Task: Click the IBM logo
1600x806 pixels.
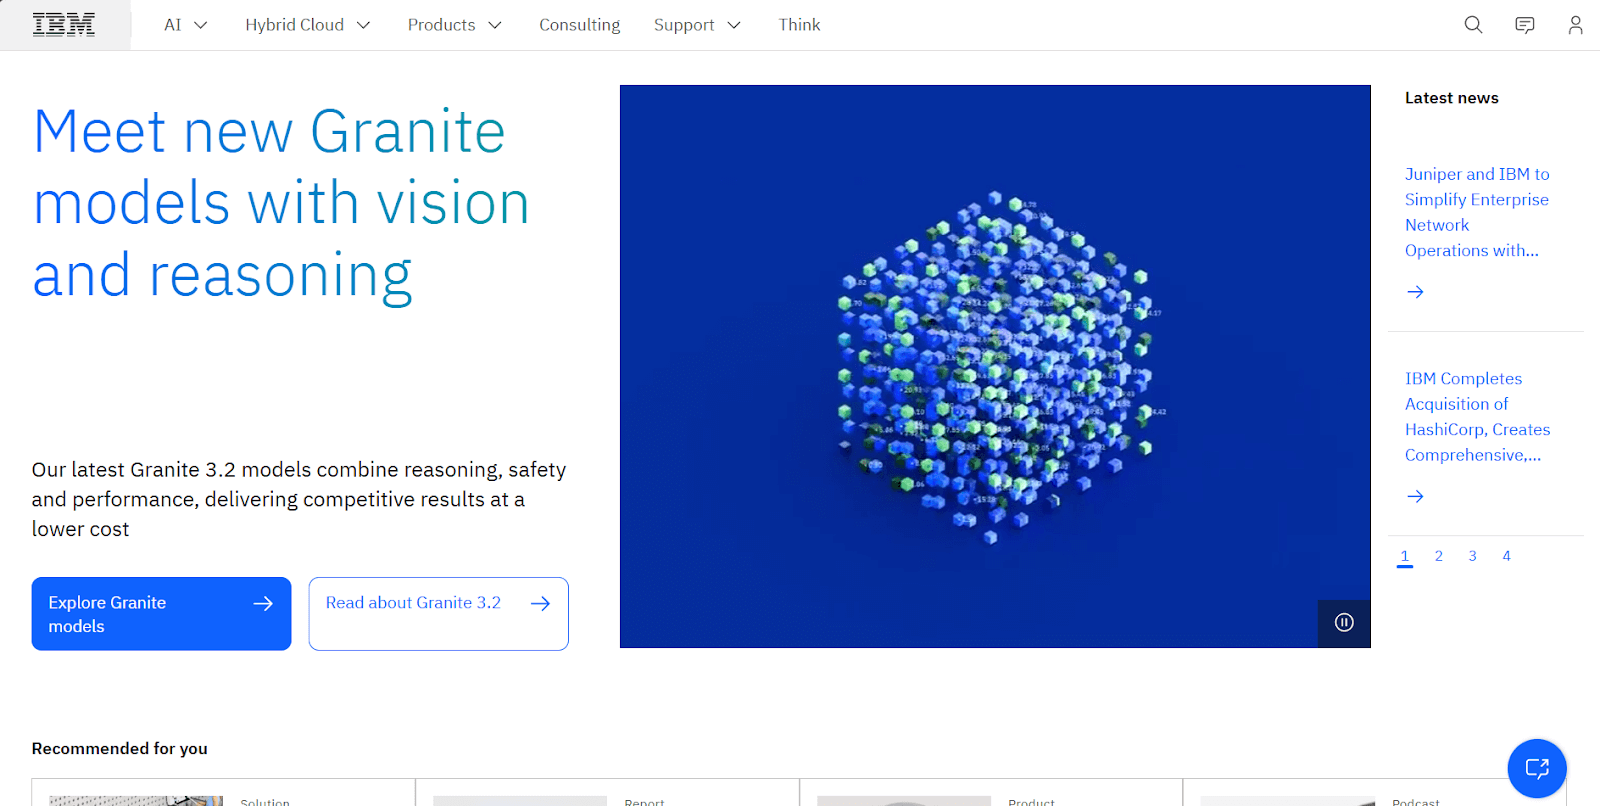Action: point(64,25)
